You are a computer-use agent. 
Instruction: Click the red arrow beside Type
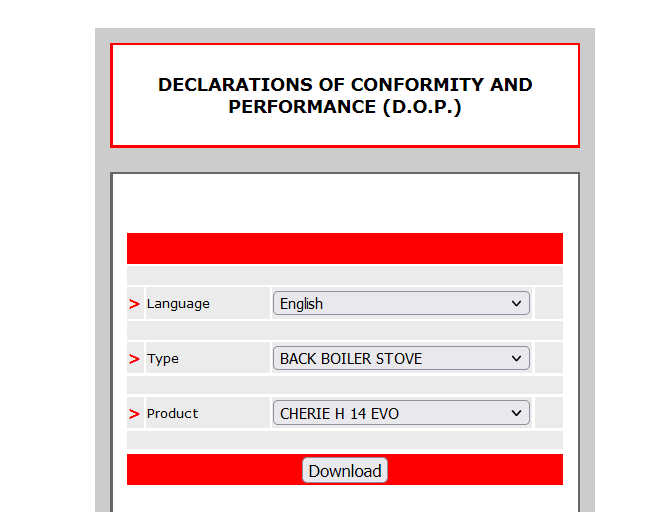pyautogui.click(x=134, y=359)
